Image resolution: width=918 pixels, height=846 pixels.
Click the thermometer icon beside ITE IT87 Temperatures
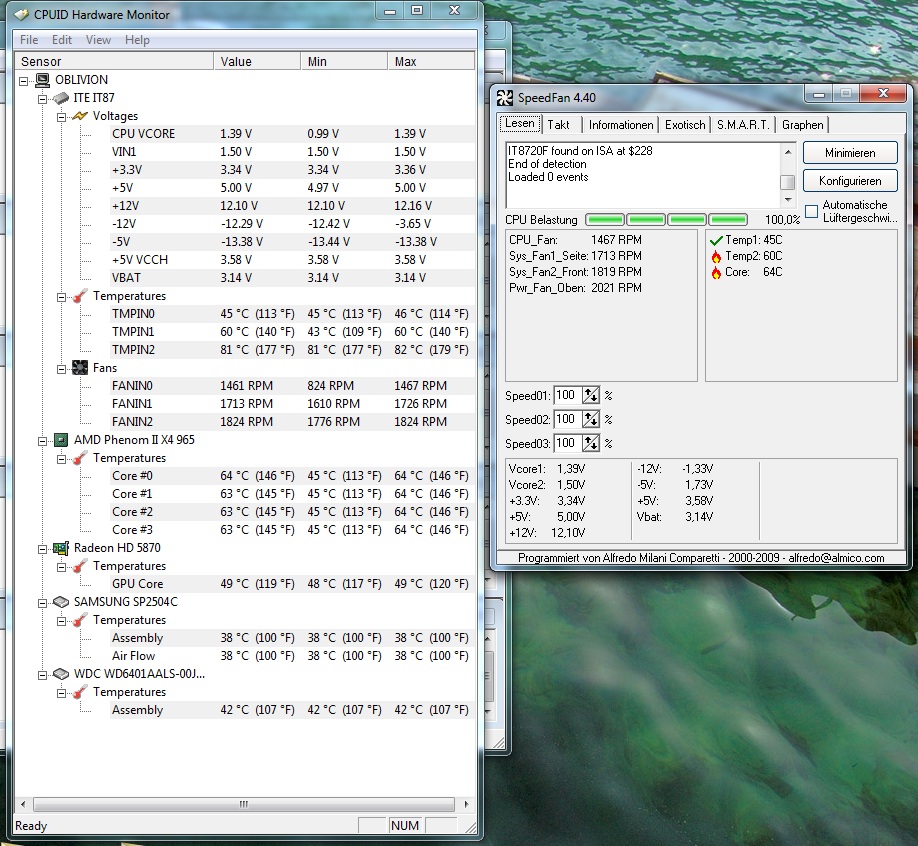[x=80, y=296]
